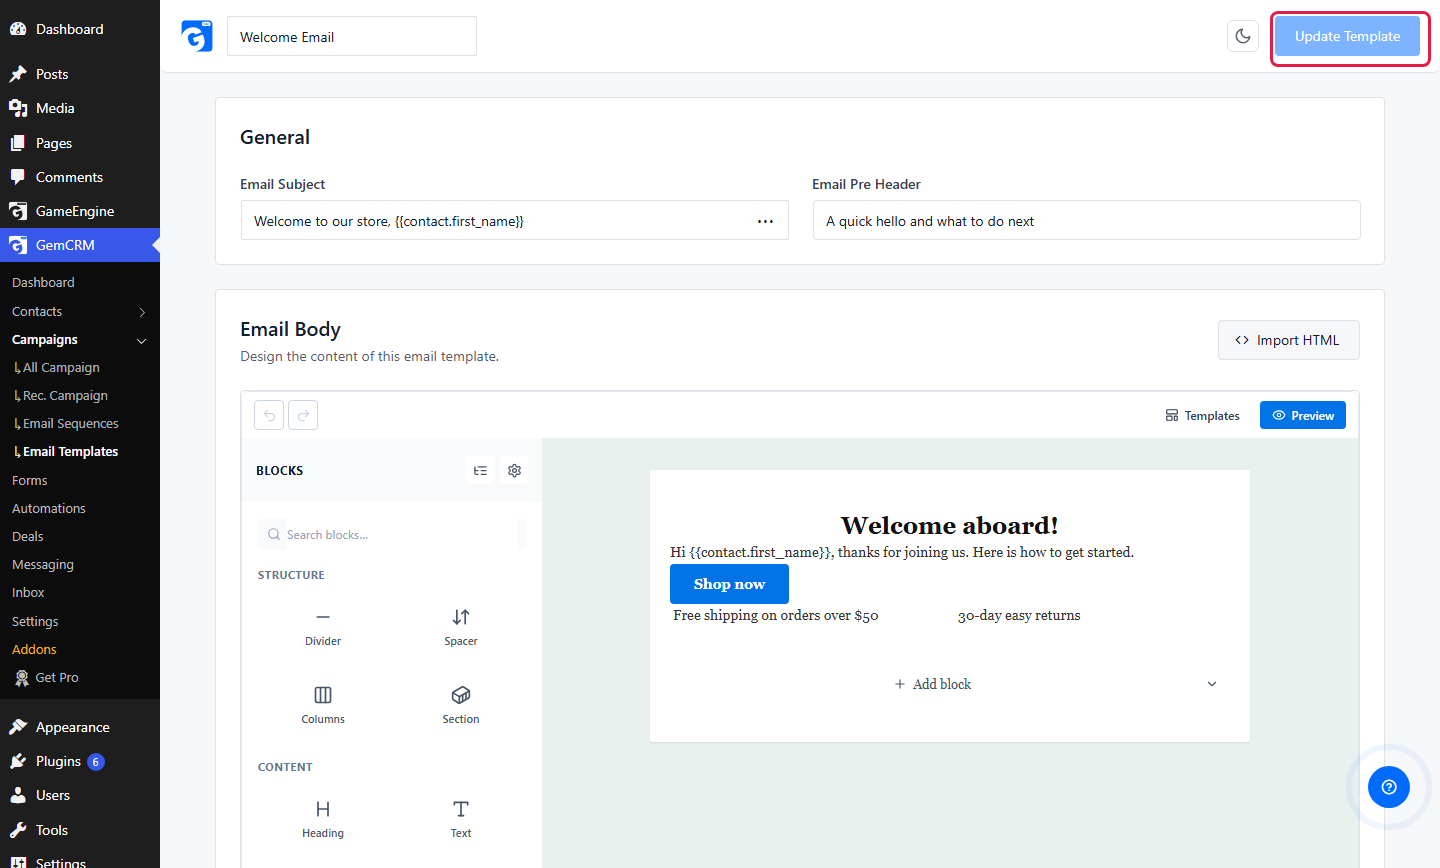Preview the email design
Viewport: 1440px width, 868px height.
pos(1302,415)
